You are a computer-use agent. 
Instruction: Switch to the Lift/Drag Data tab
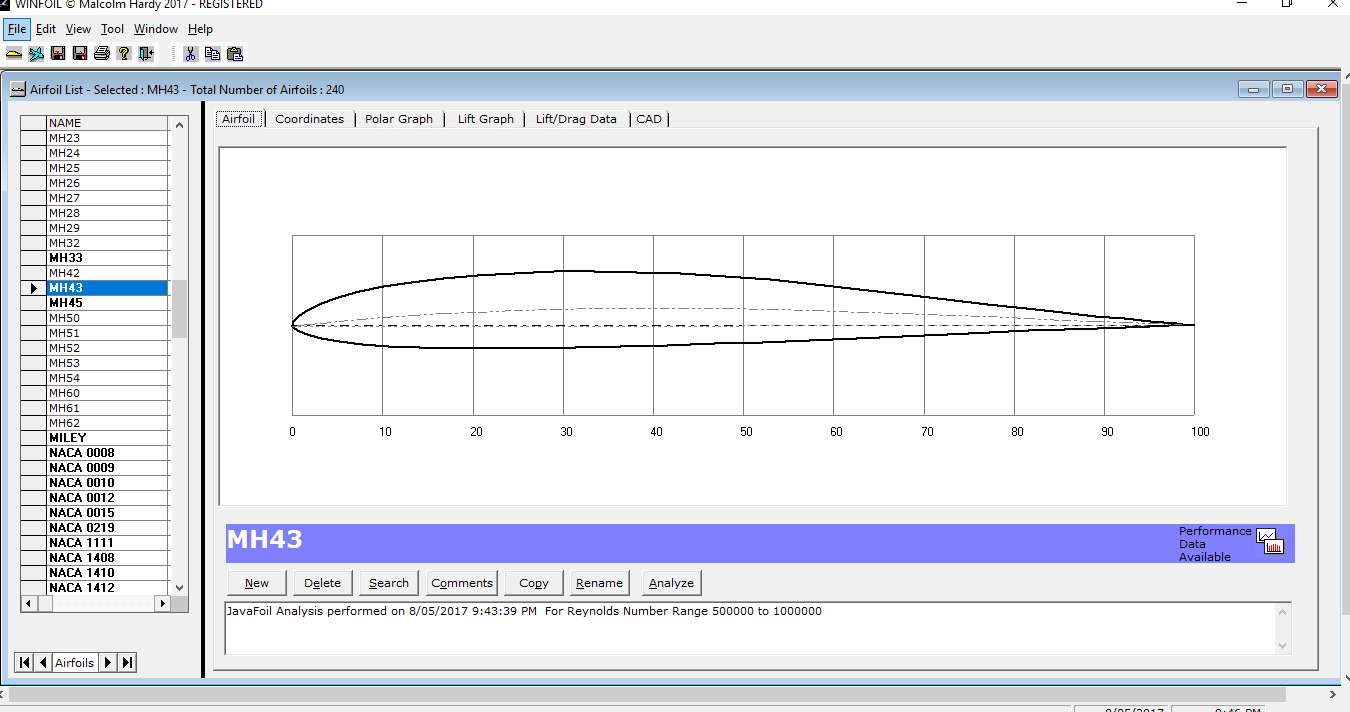[576, 118]
